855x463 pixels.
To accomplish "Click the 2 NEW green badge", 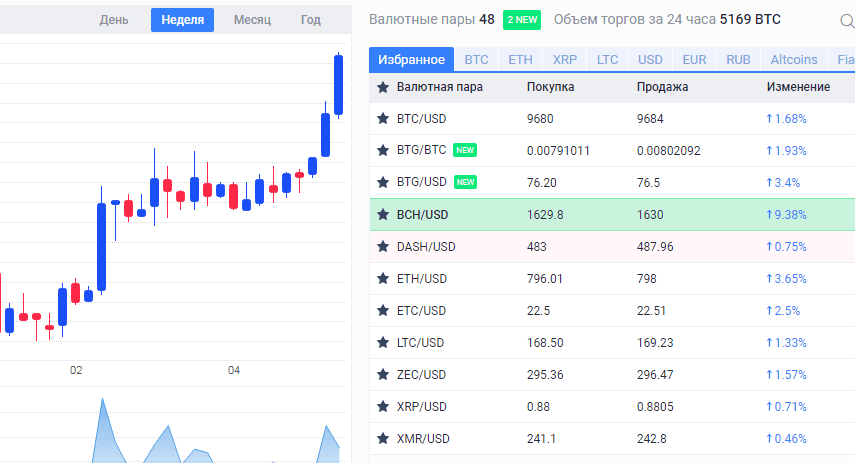I will click(x=522, y=20).
